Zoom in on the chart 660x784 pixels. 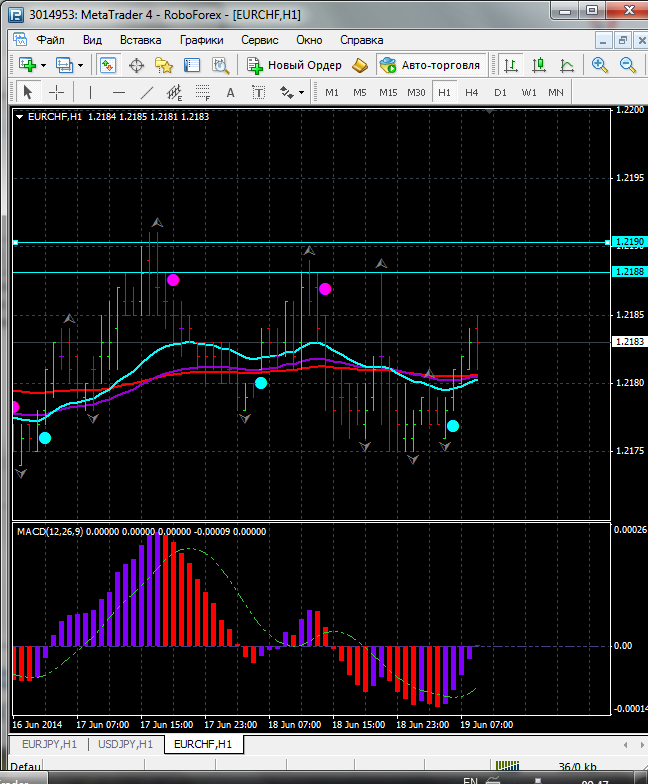coord(600,65)
